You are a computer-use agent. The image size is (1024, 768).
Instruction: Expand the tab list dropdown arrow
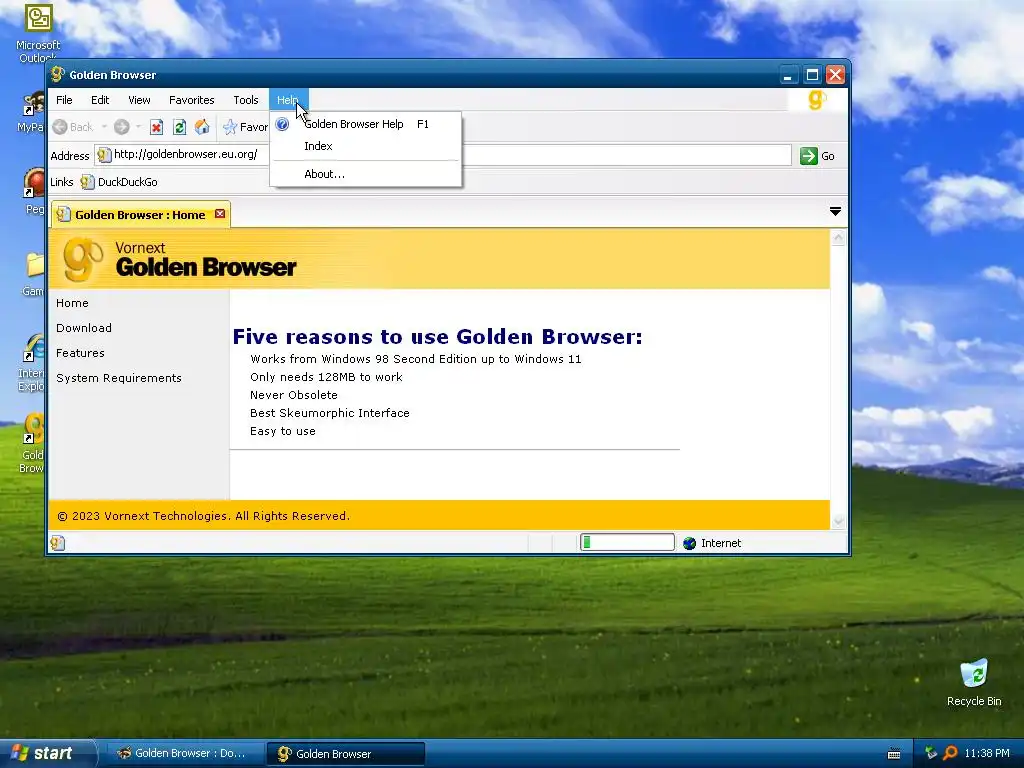(x=835, y=211)
